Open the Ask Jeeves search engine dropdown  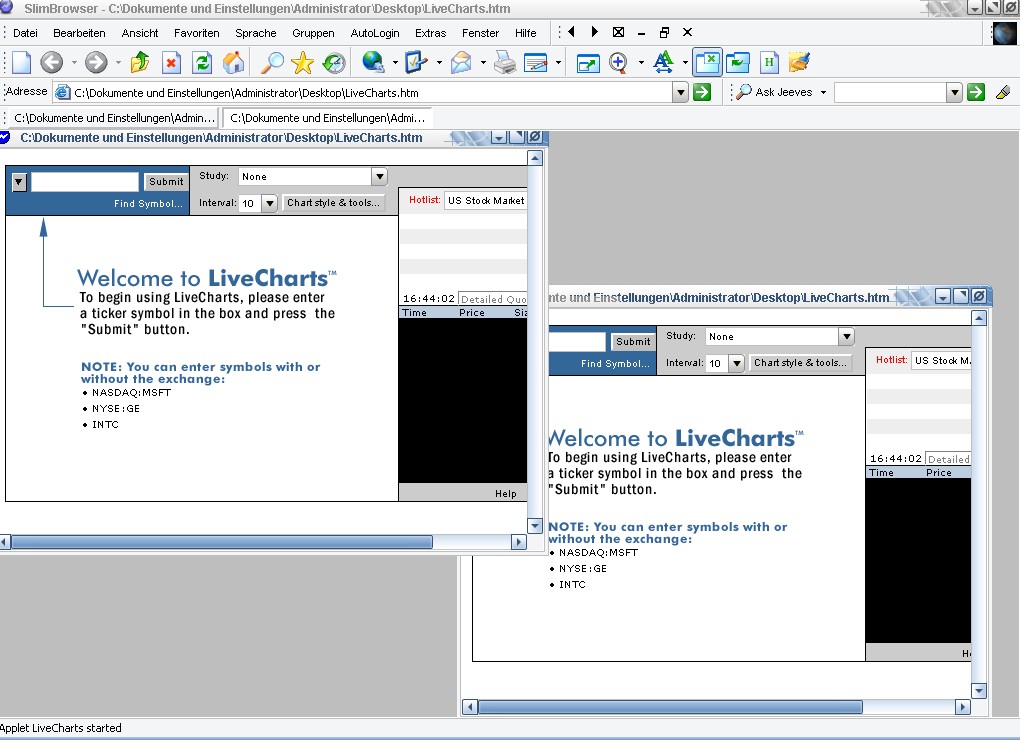click(823, 92)
